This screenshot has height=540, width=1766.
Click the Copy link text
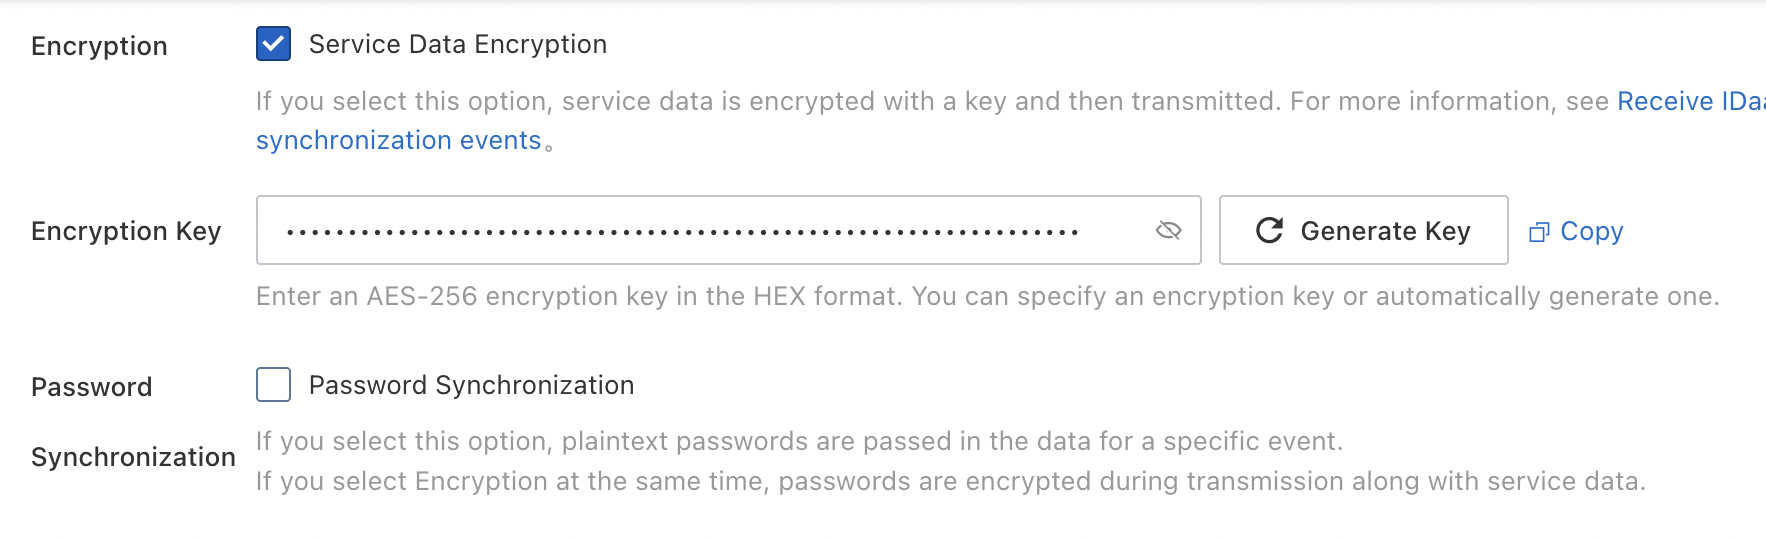click(1591, 231)
